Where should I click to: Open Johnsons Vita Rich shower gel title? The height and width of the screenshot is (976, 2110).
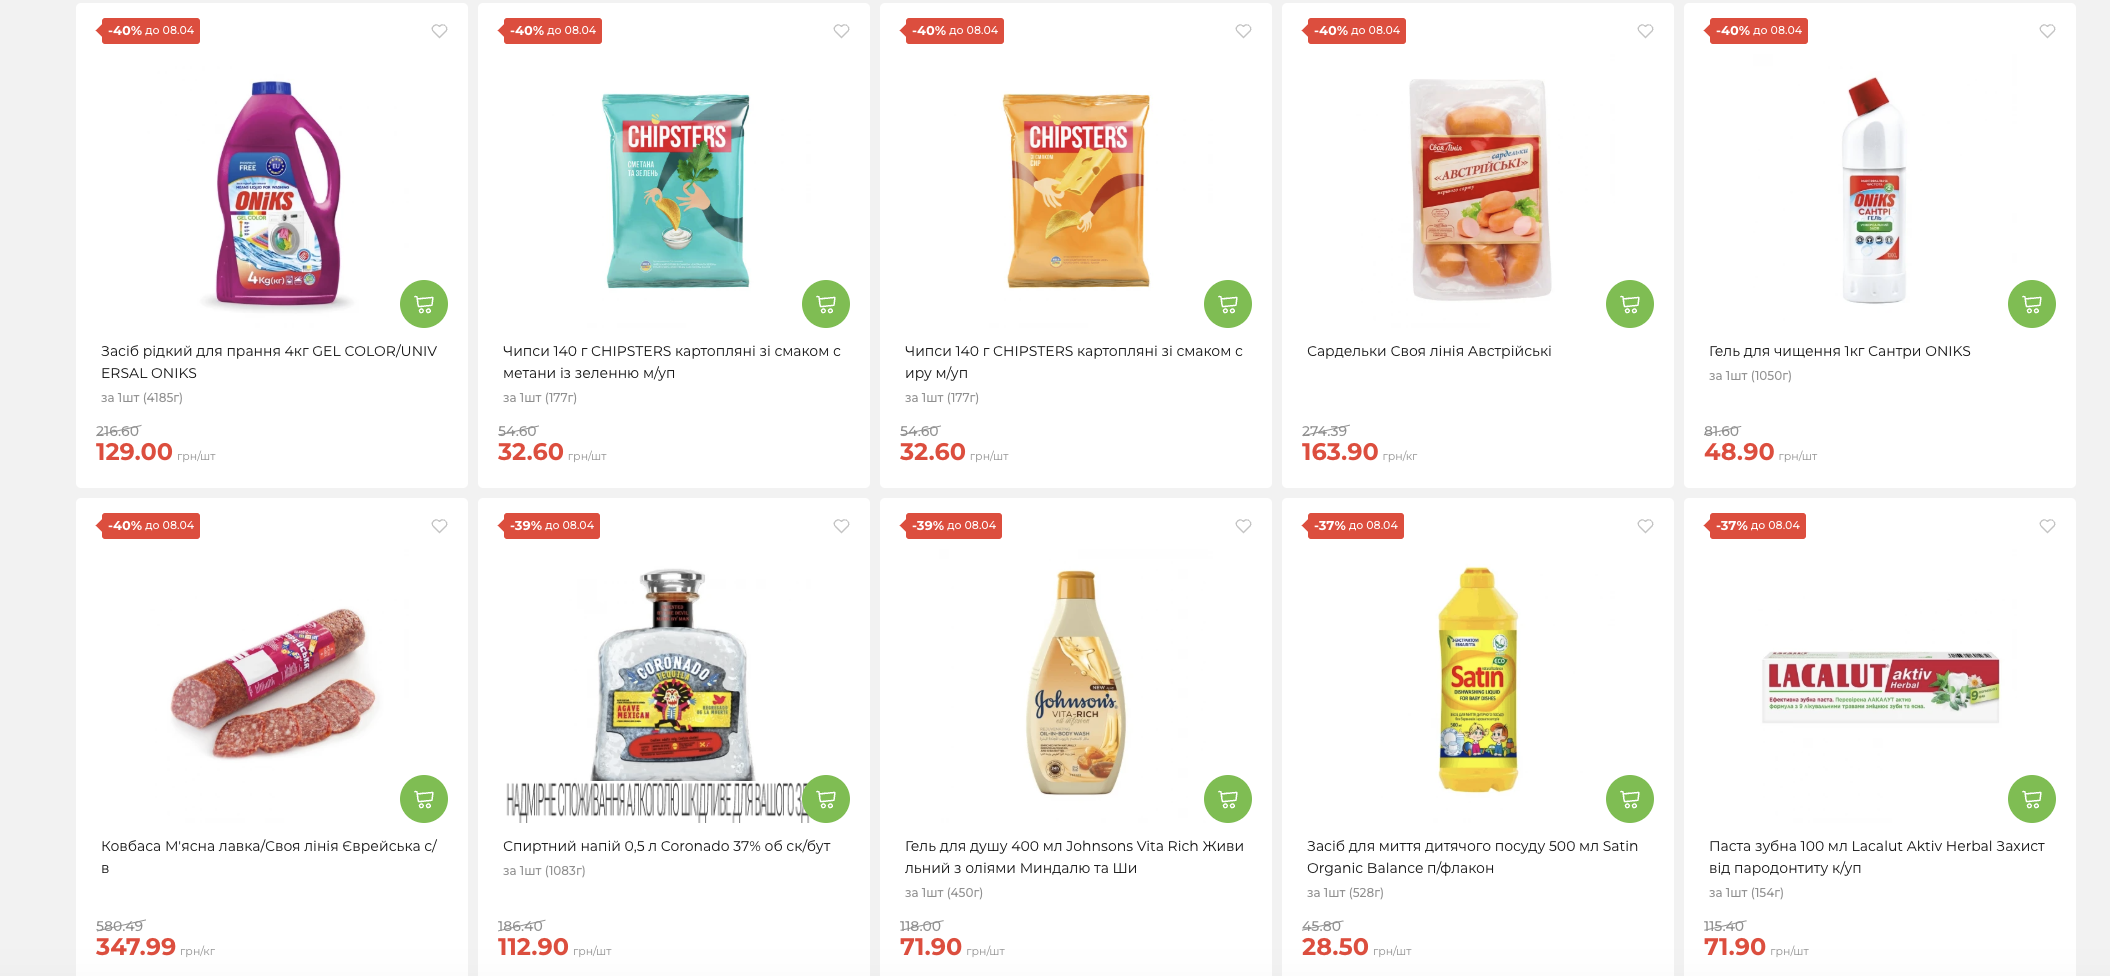pyautogui.click(x=1073, y=857)
